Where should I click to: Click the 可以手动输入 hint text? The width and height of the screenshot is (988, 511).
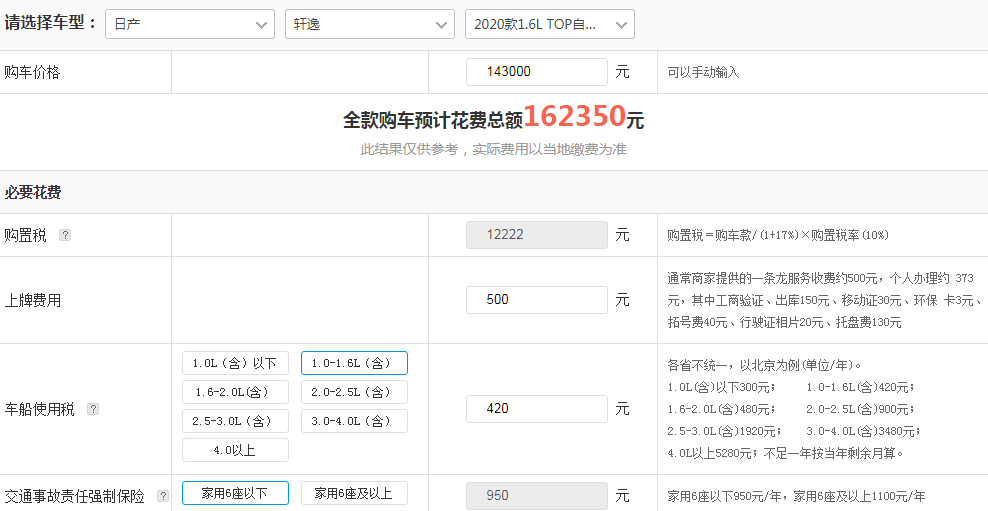(703, 72)
